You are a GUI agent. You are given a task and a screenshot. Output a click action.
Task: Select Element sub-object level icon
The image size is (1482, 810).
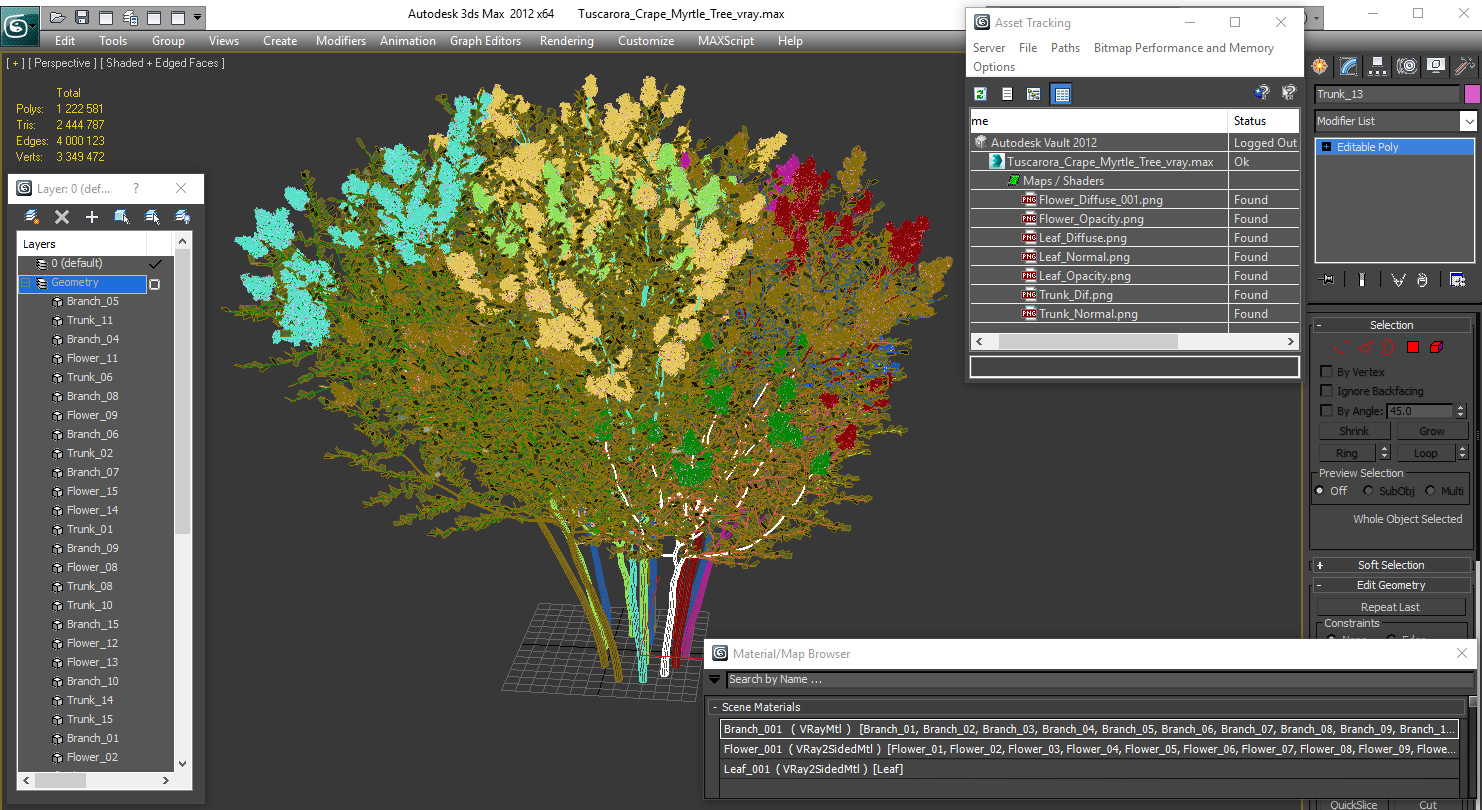click(1437, 347)
